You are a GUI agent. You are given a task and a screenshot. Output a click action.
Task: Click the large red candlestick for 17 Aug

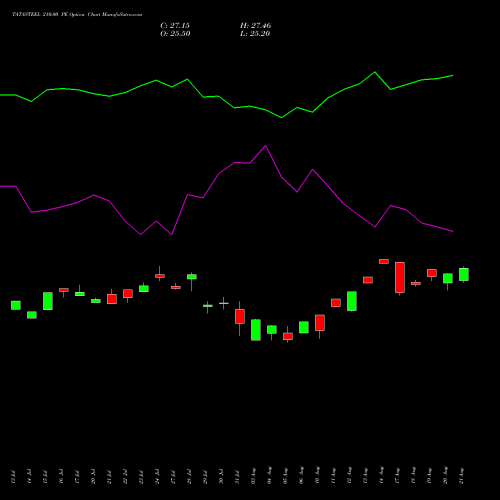pos(400,277)
